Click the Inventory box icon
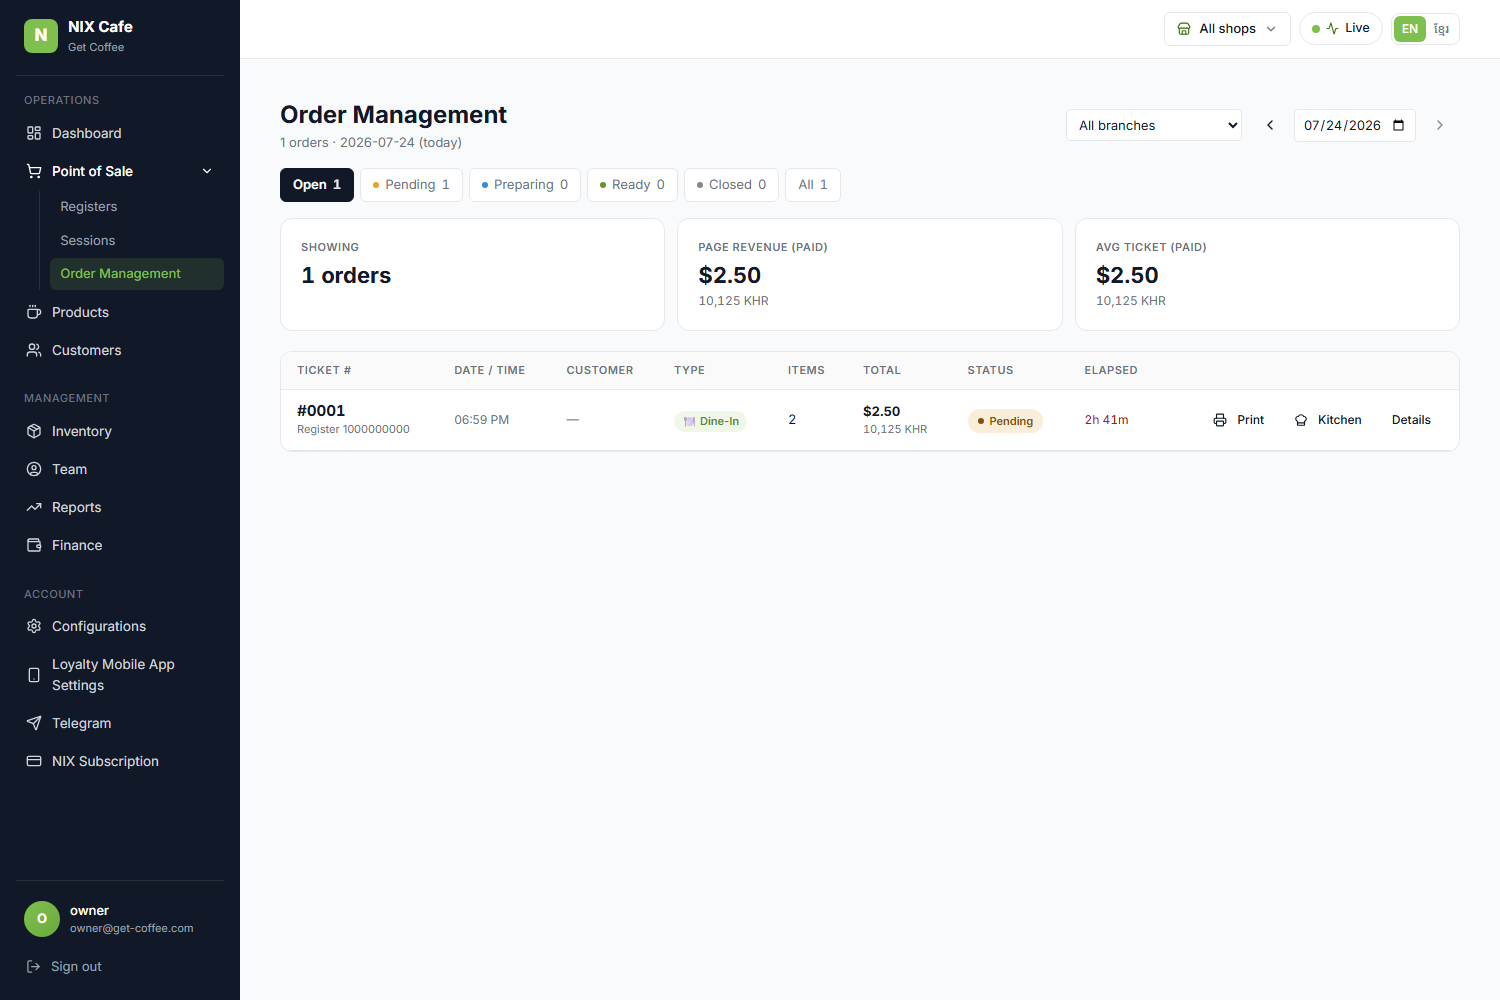 click(34, 431)
